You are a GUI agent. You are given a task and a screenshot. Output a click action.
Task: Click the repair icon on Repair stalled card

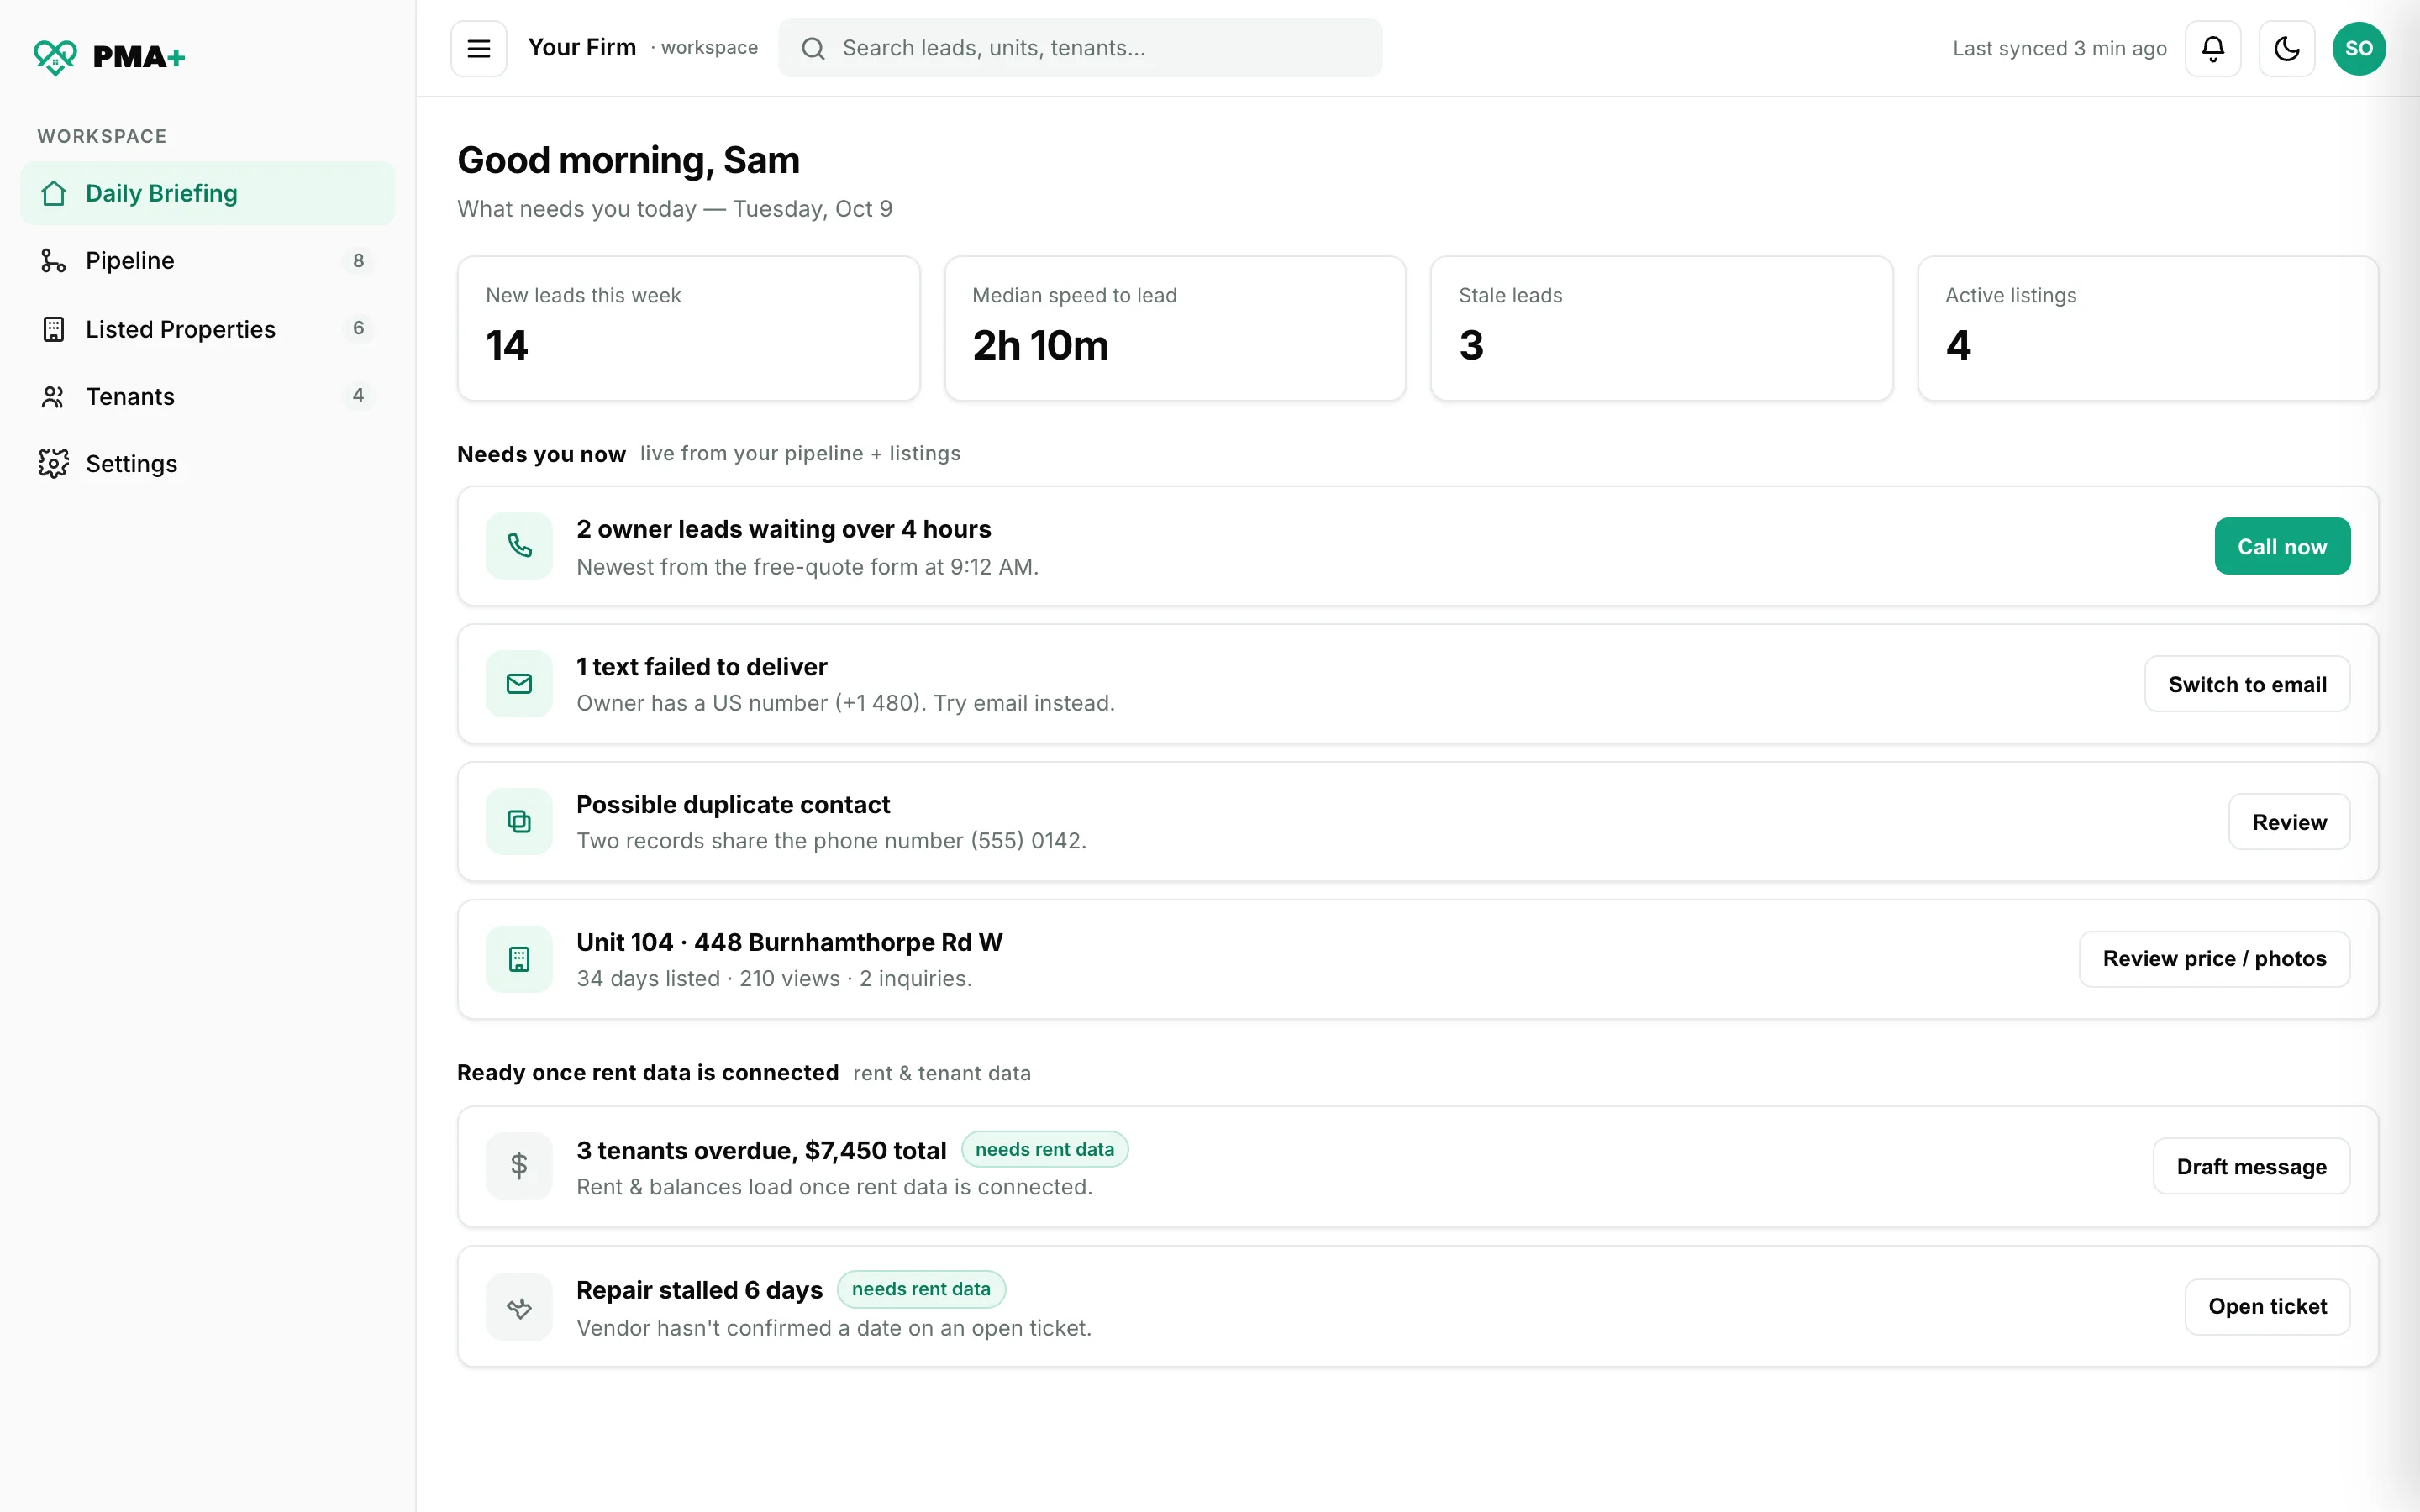point(519,1307)
